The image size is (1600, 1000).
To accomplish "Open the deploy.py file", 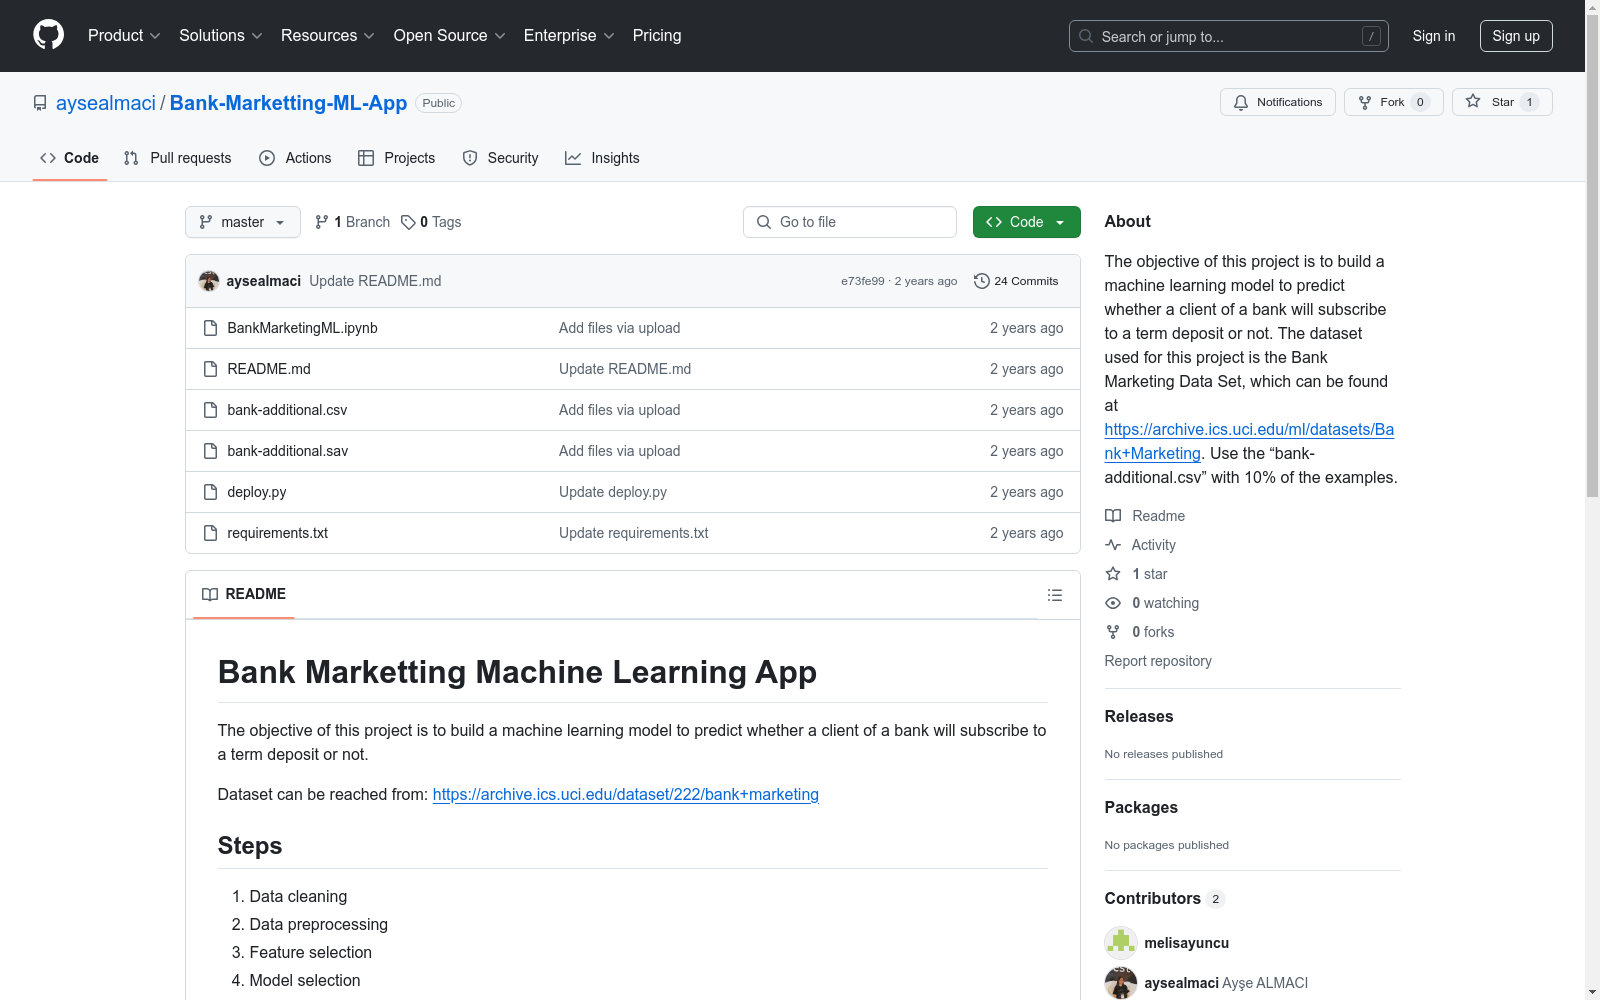I will [x=257, y=492].
